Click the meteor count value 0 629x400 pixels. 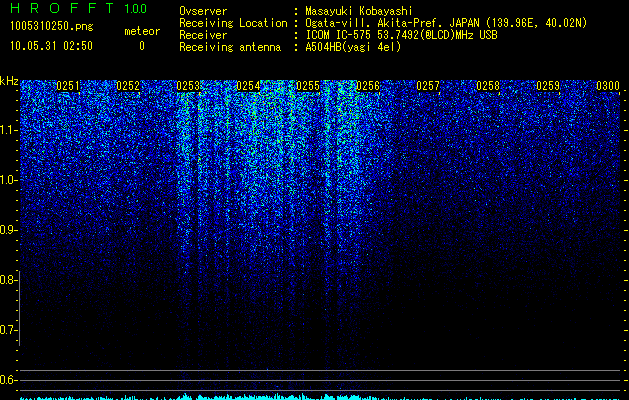[142, 46]
